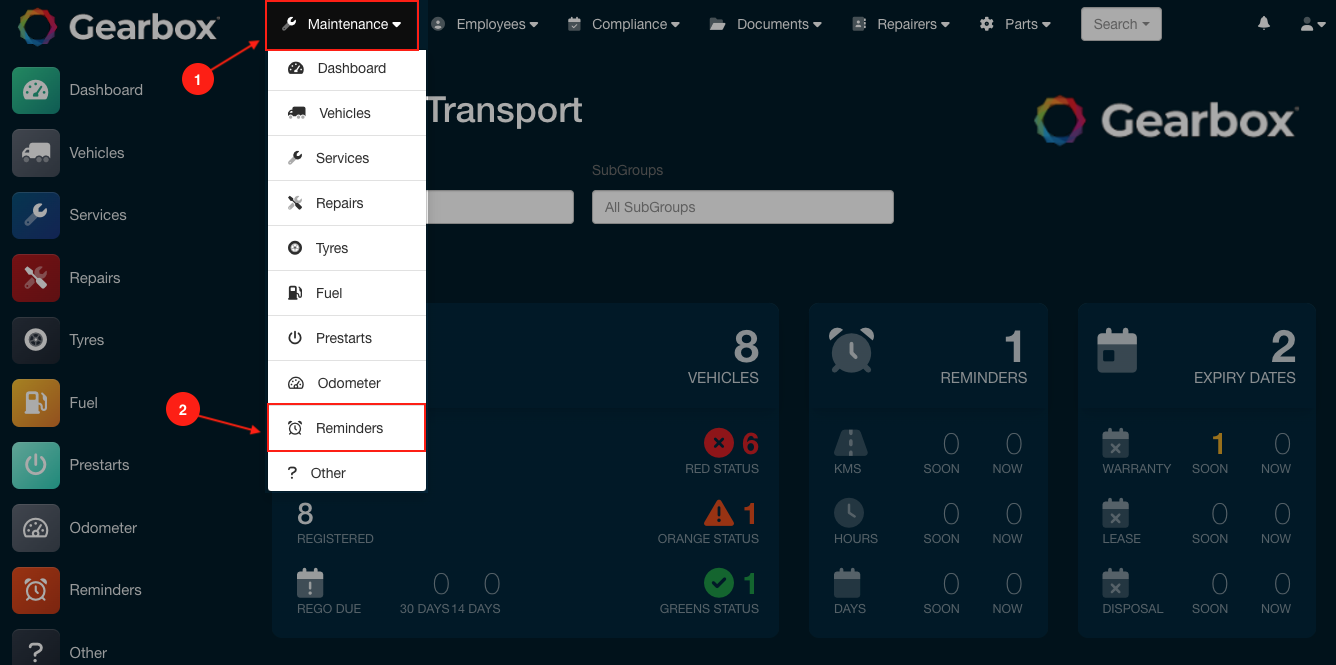This screenshot has width=1336, height=665.
Task: Choose Prestarts from Maintenance menu
Action: tap(347, 338)
